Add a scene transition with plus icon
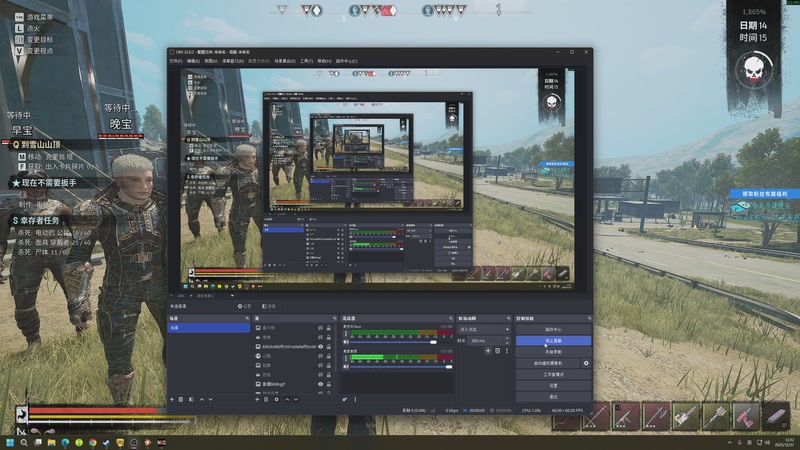 coord(488,351)
